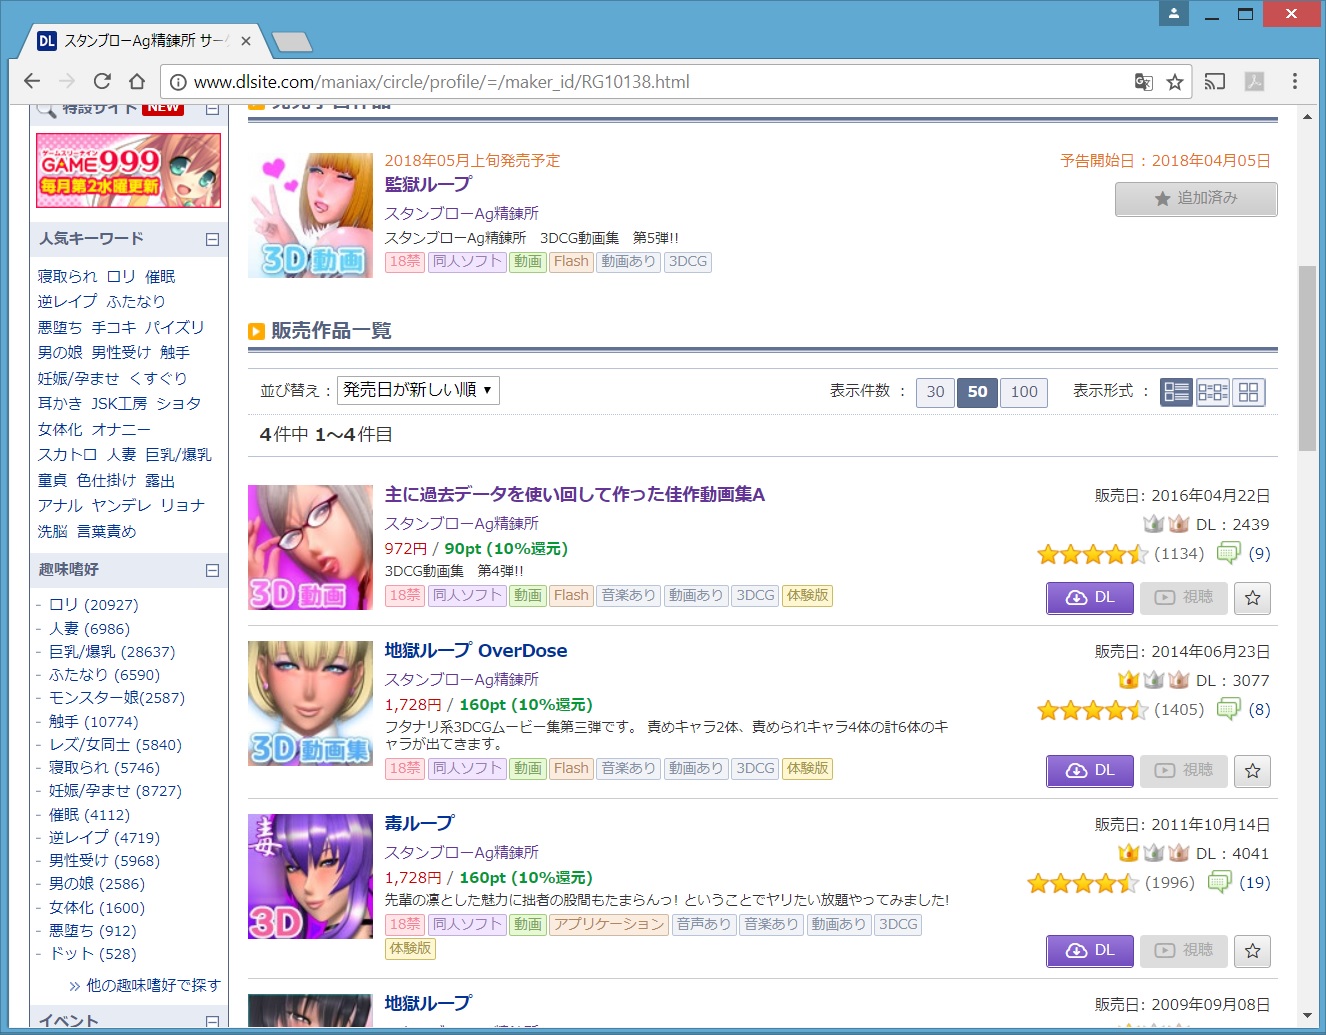Viewport: 1326px width, 1035px height.
Task: Select the ドット (528) category
Action: [x=93, y=954]
